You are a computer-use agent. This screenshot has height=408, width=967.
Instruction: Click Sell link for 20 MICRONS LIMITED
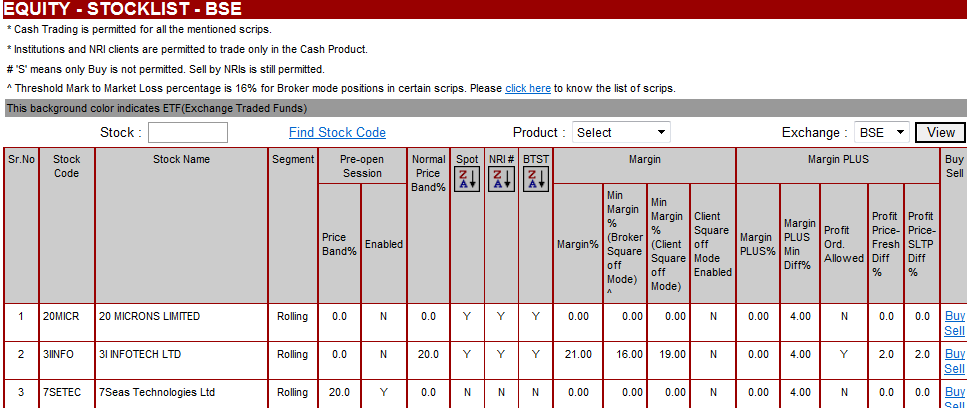954,331
